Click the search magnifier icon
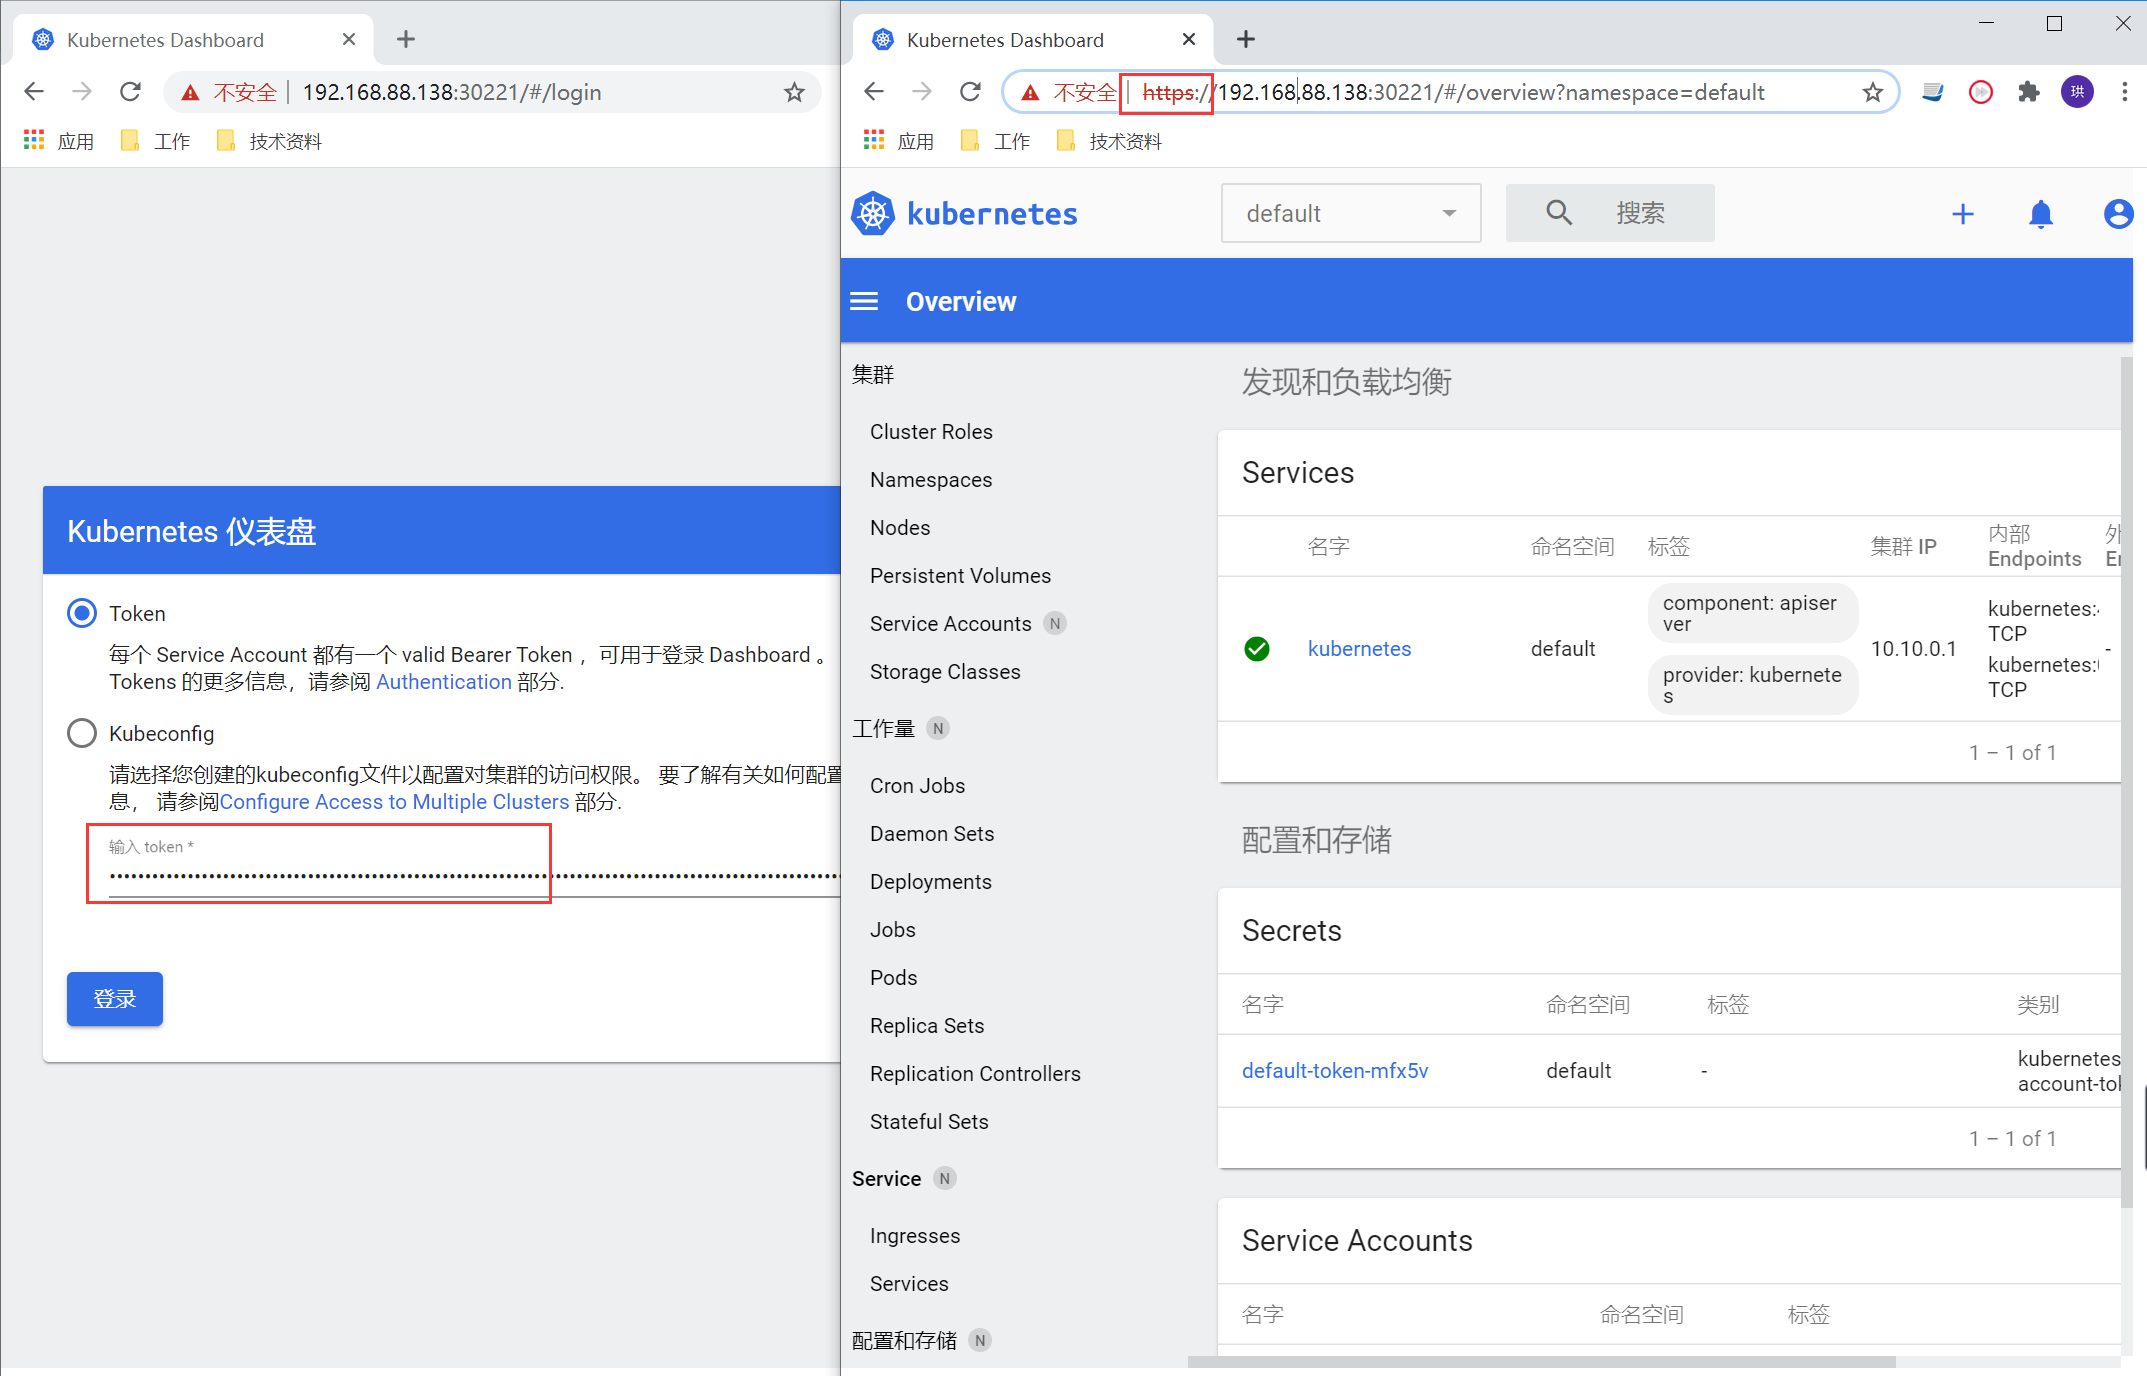Viewport: 2147px width, 1376px height. tap(1558, 213)
